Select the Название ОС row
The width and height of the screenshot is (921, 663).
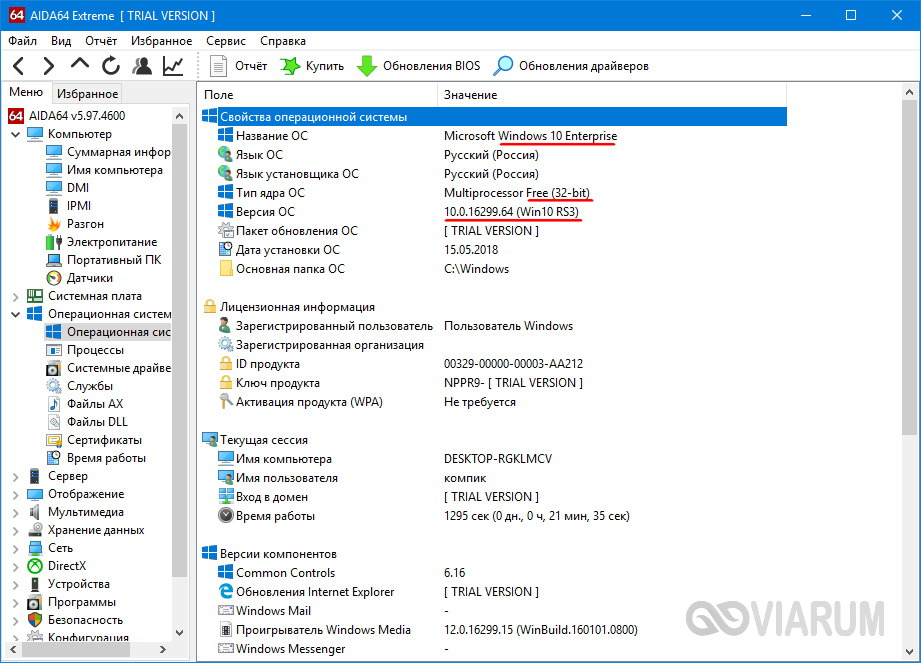point(493,136)
